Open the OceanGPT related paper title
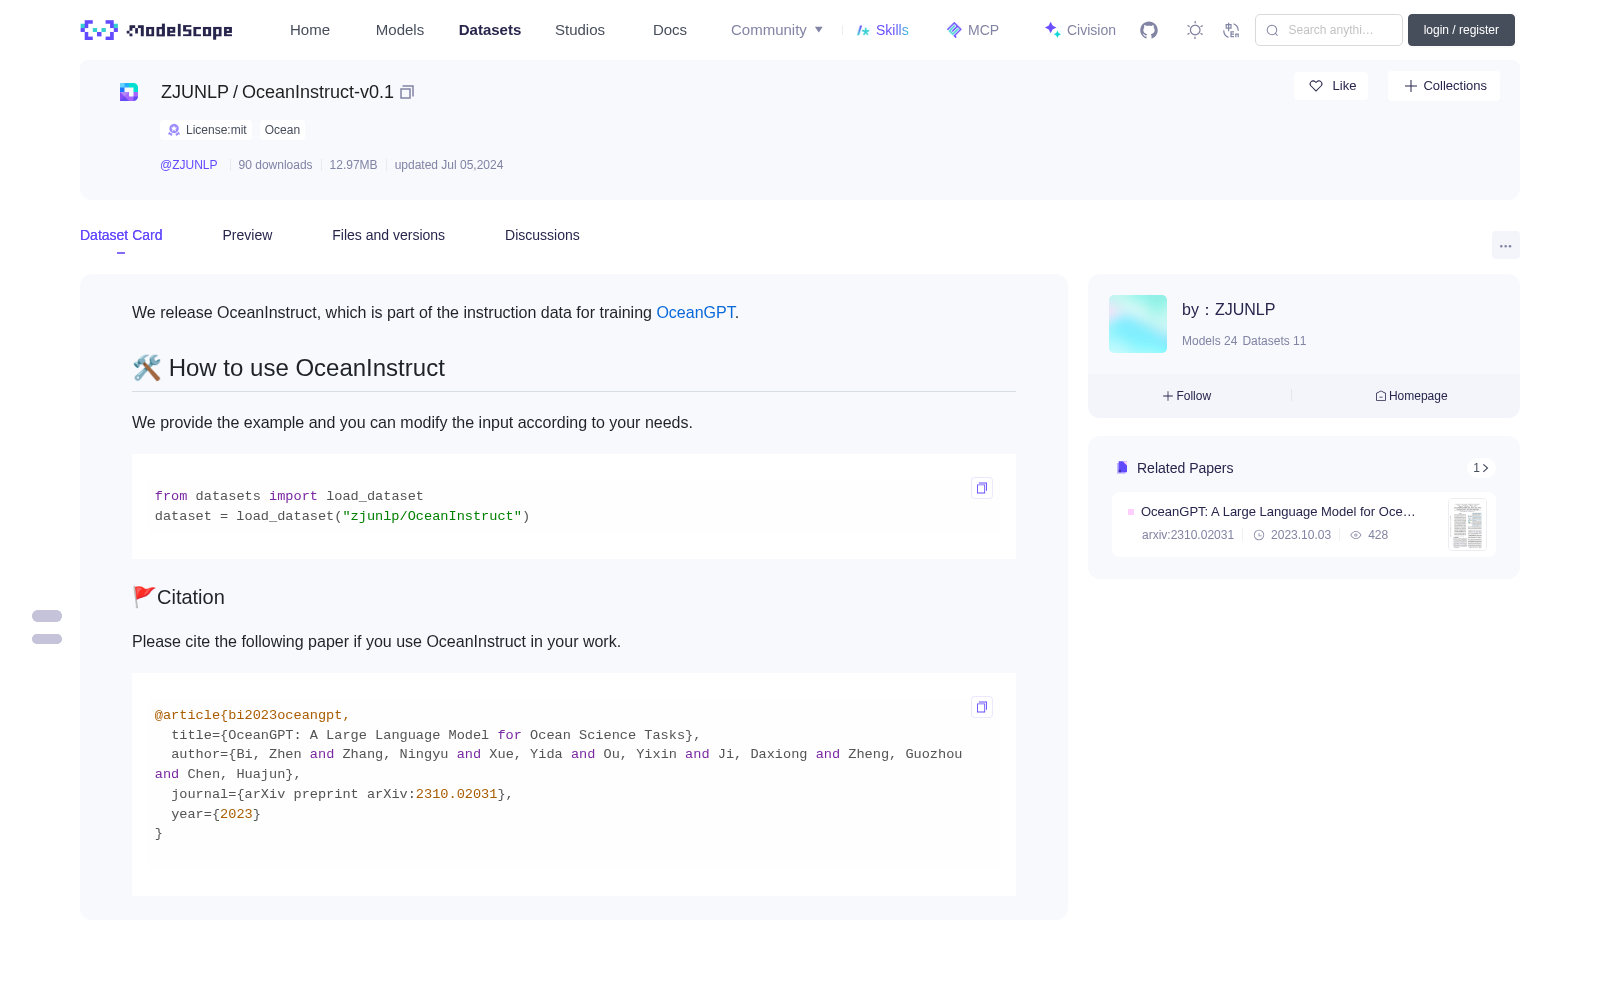 1278,512
